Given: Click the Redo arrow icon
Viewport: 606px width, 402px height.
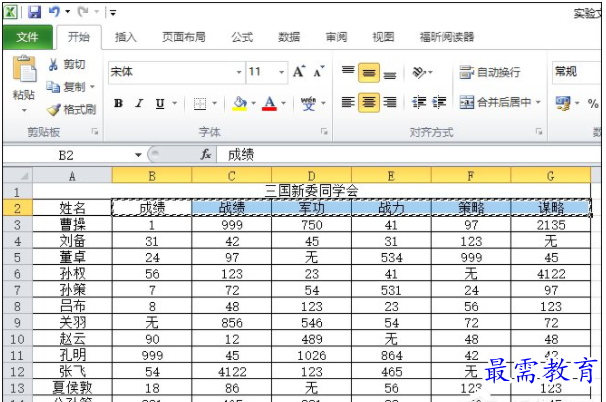Looking at the screenshot, I should click(83, 12).
